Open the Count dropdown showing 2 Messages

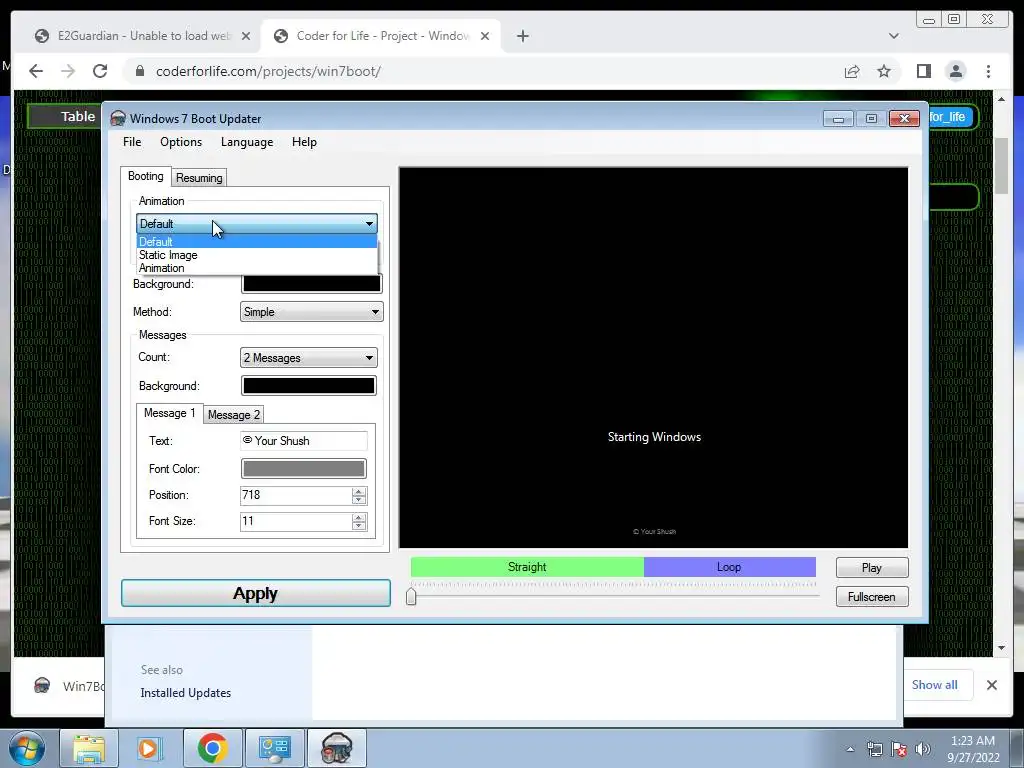pos(308,358)
